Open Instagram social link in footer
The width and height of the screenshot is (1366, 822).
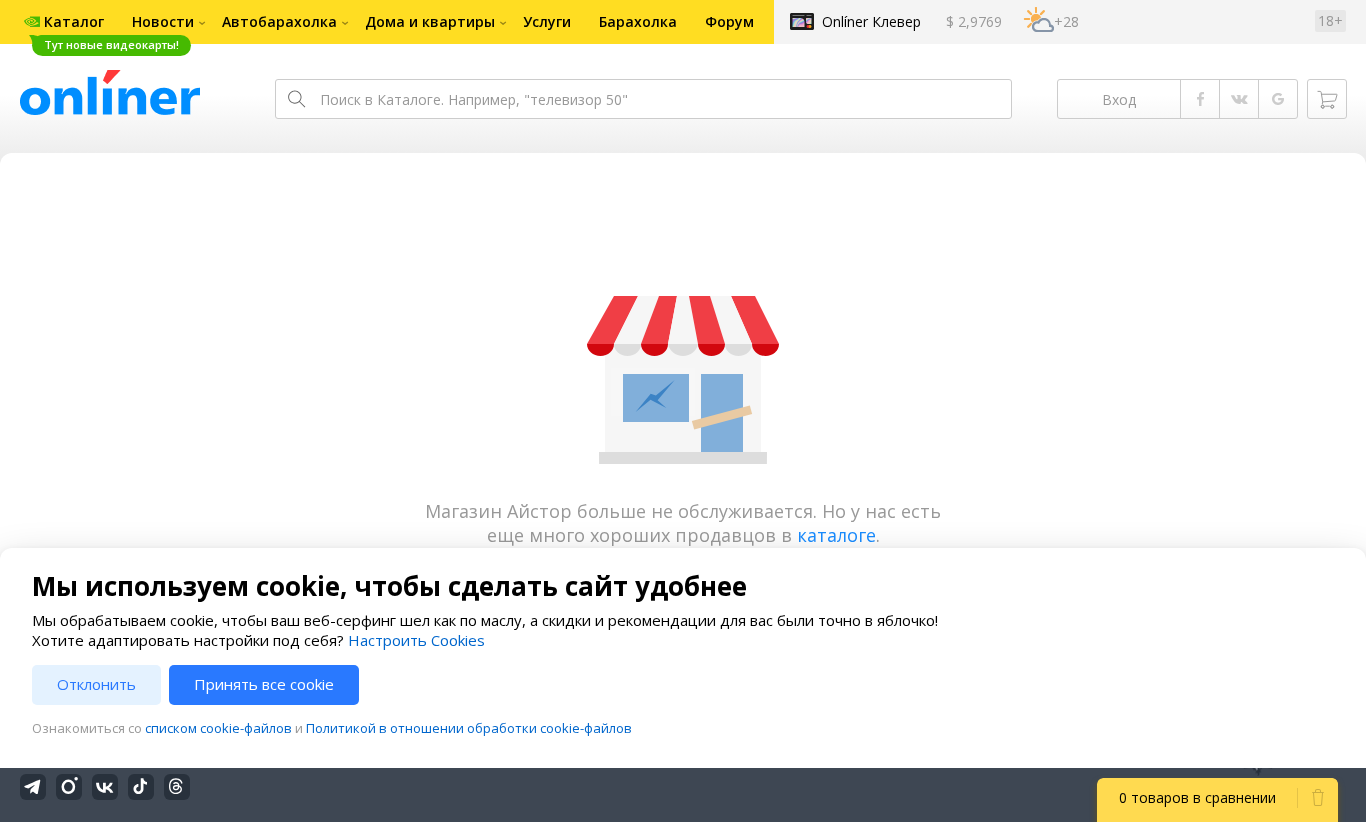(x=69, y=787)
